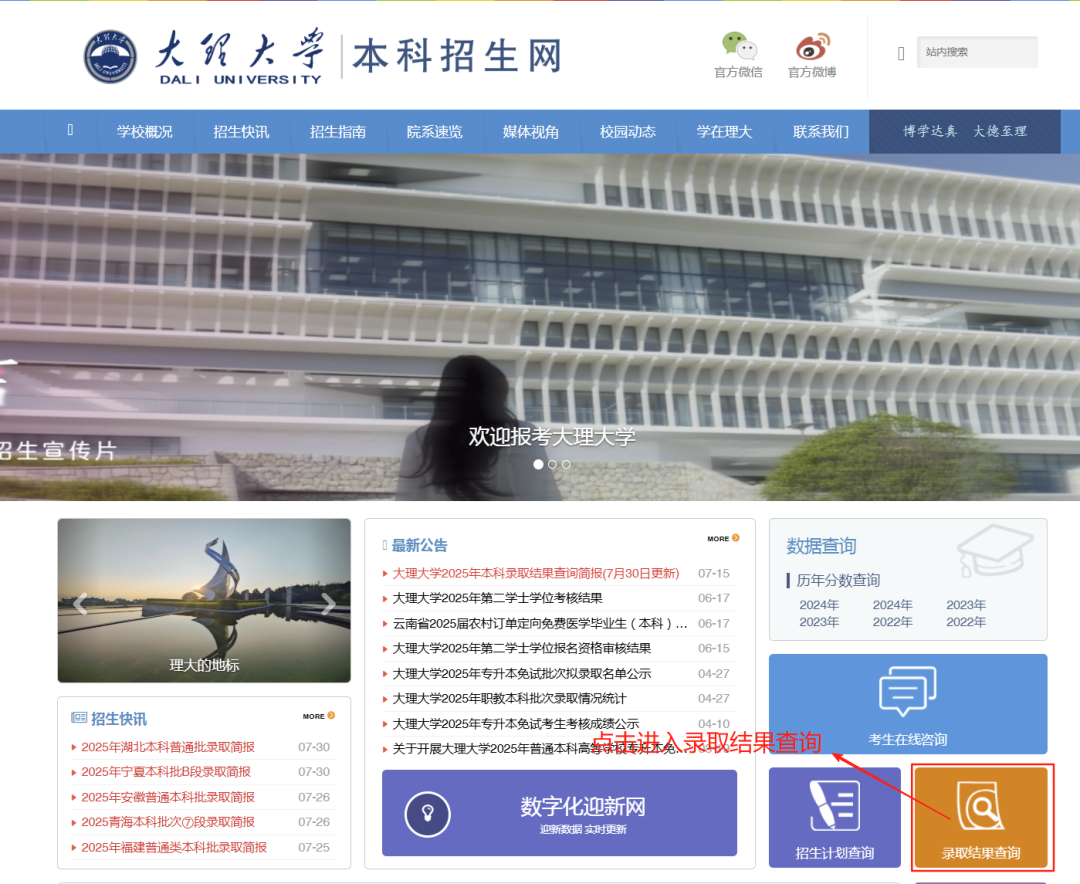The width and height of the screenshot is (1080, 884).
Task: Click the left carousel arrow on 理大的地标
Action: 80,601
